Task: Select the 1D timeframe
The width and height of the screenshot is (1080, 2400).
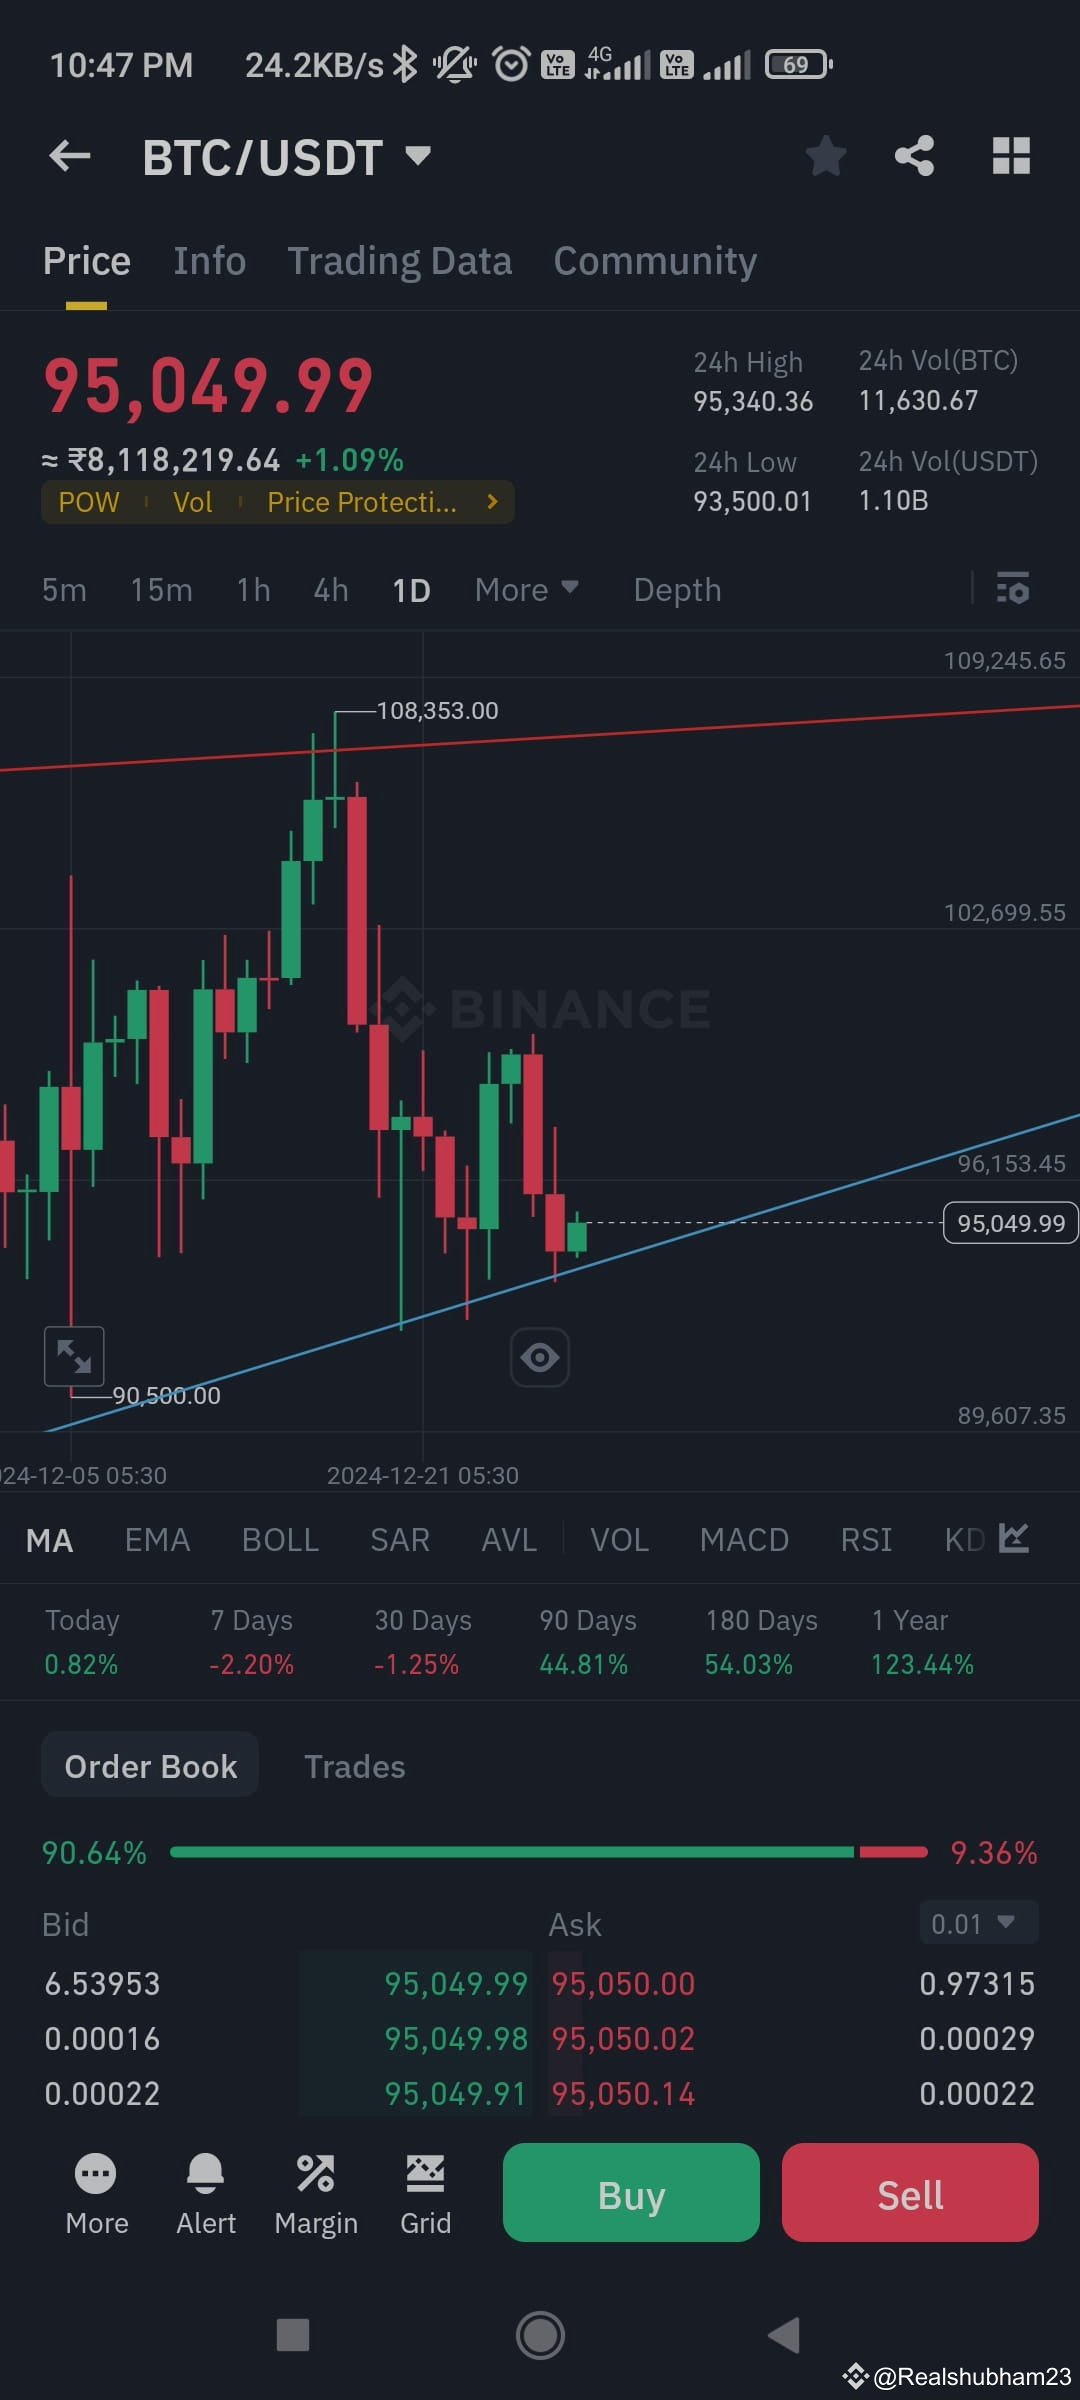Action: point(411,590)
